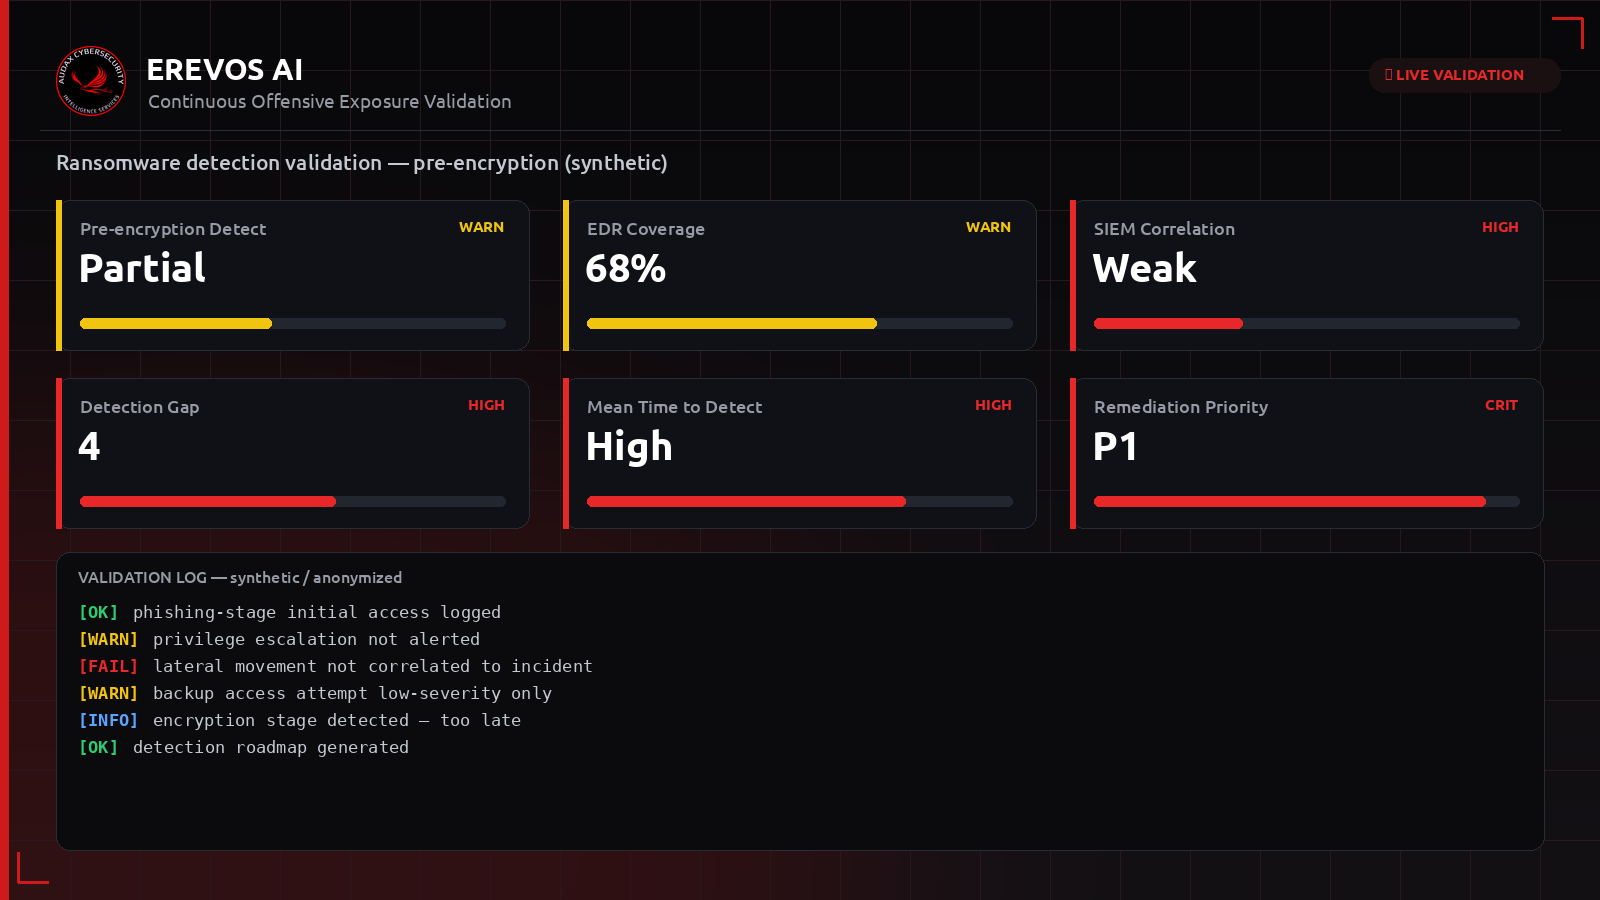Click 'Continuous Offensive Exposure Validation' subtitle
The height and width of the screenshot is (900, 1600).
point(330,102)
